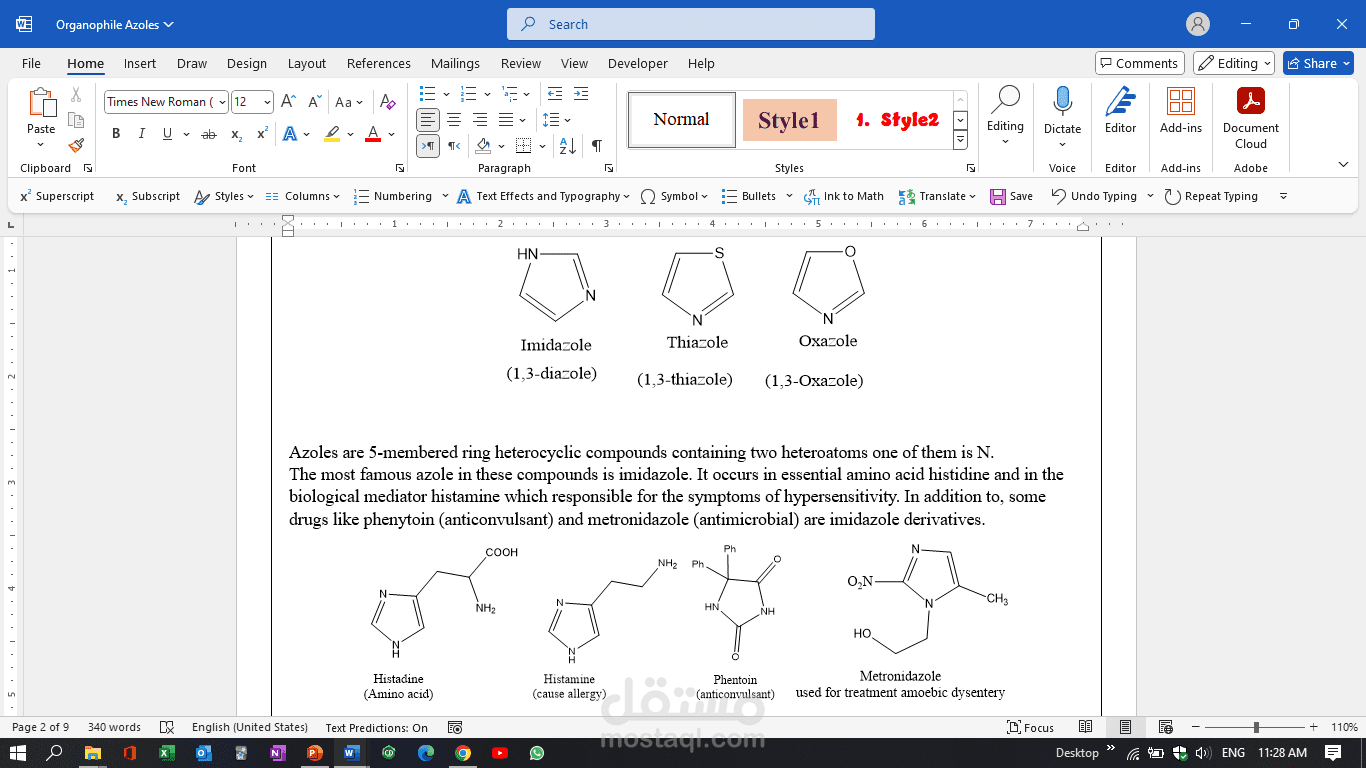The width and height of the screenshot is (1366, 768).
Task: Toggle Text Predictions: On setting
Action: (376, 727)
